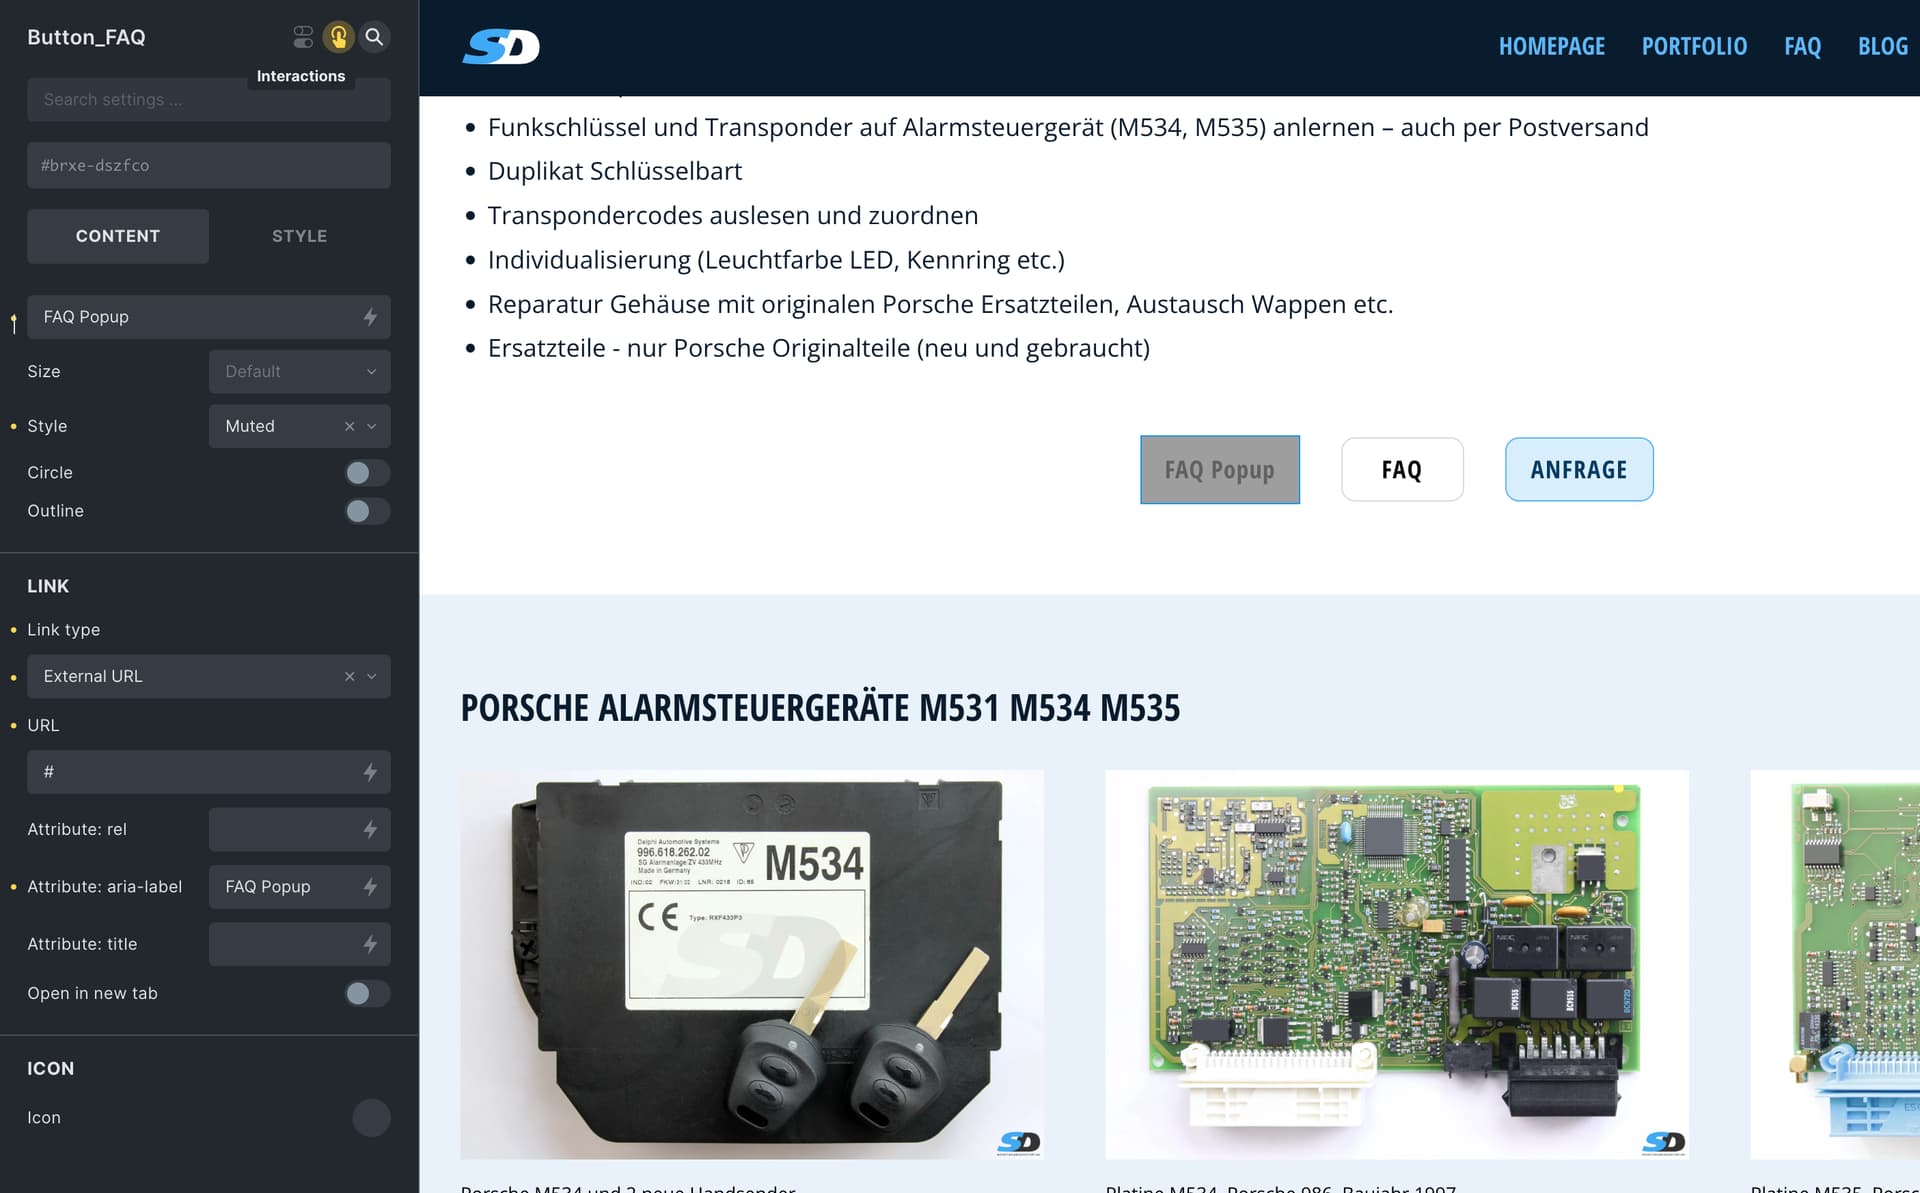Click the Ersatzteile - nur Porsche Originalteile item
The height and width of the screenshot is (1193, 1920).
[x=819, y=348]
